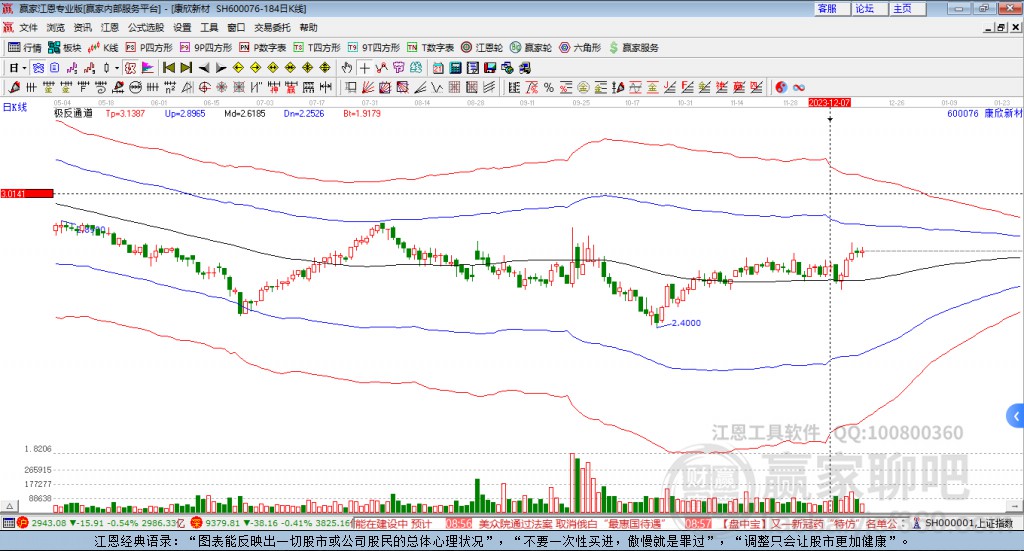
Task: Open the P四方形 tool
Action: (149, 48)
